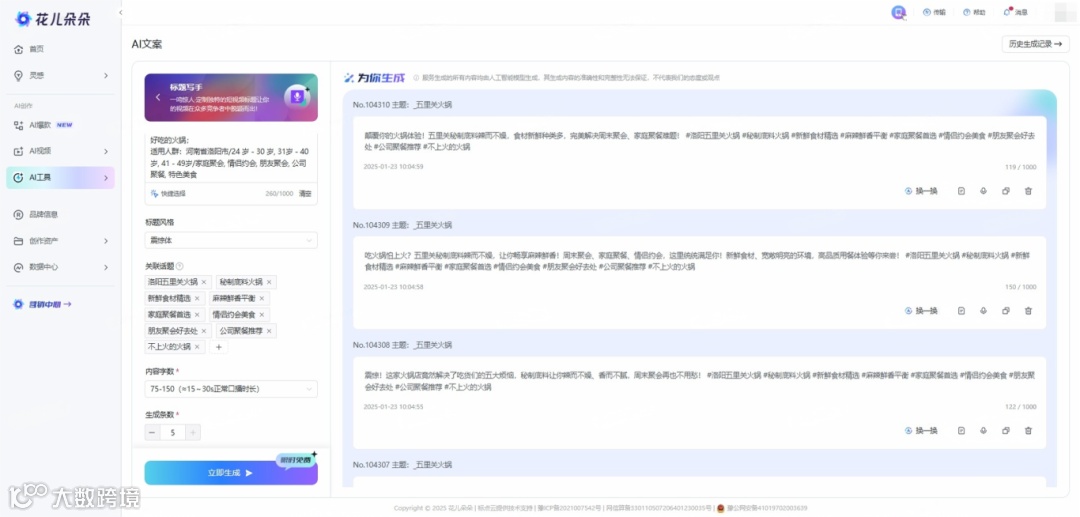1080x517 pixels.
Task: Decrease 生成条数 with minus button
Action: [152, 432]
